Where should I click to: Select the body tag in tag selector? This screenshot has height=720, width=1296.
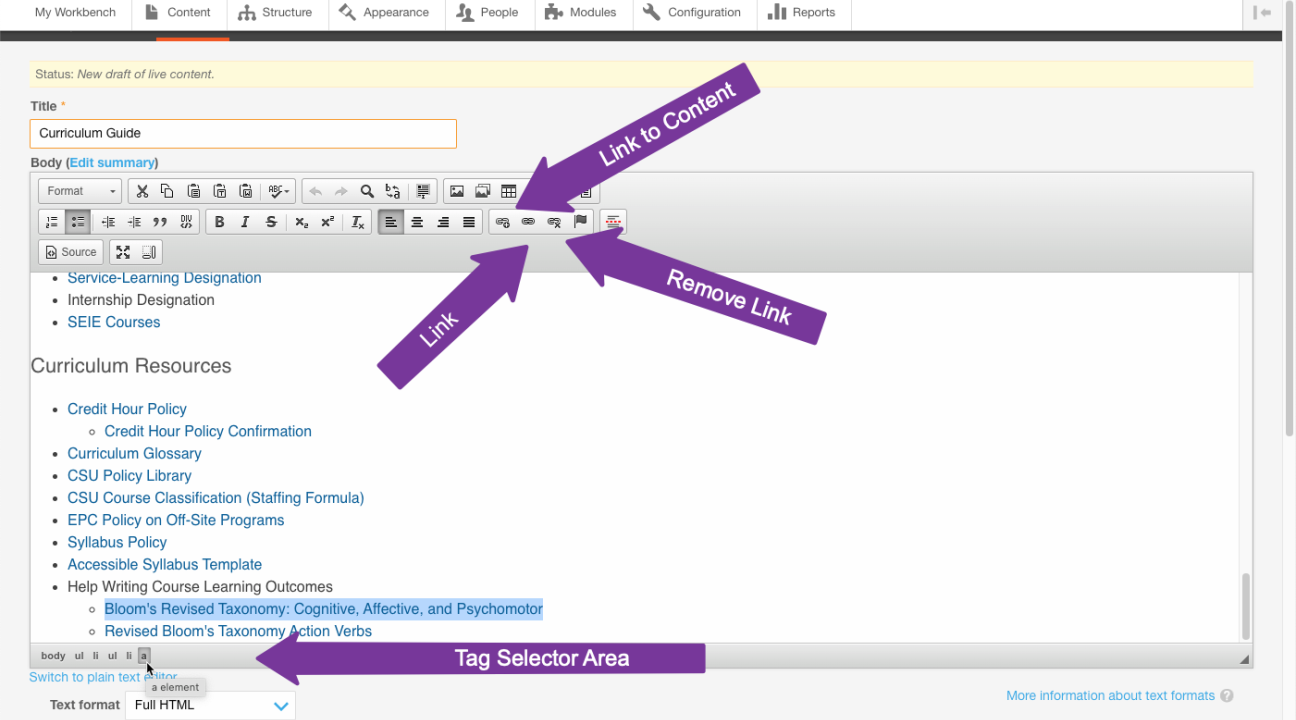(x=53, y=656)
